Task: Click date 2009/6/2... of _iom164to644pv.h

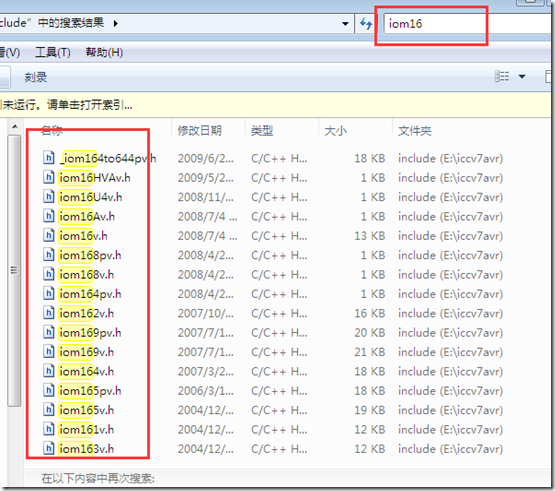Action: pyautogui.click(x=206, y=158)
